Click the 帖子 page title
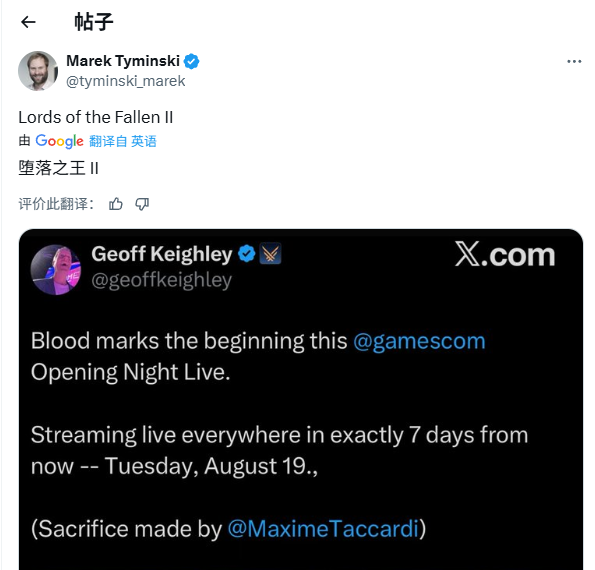 94,22
